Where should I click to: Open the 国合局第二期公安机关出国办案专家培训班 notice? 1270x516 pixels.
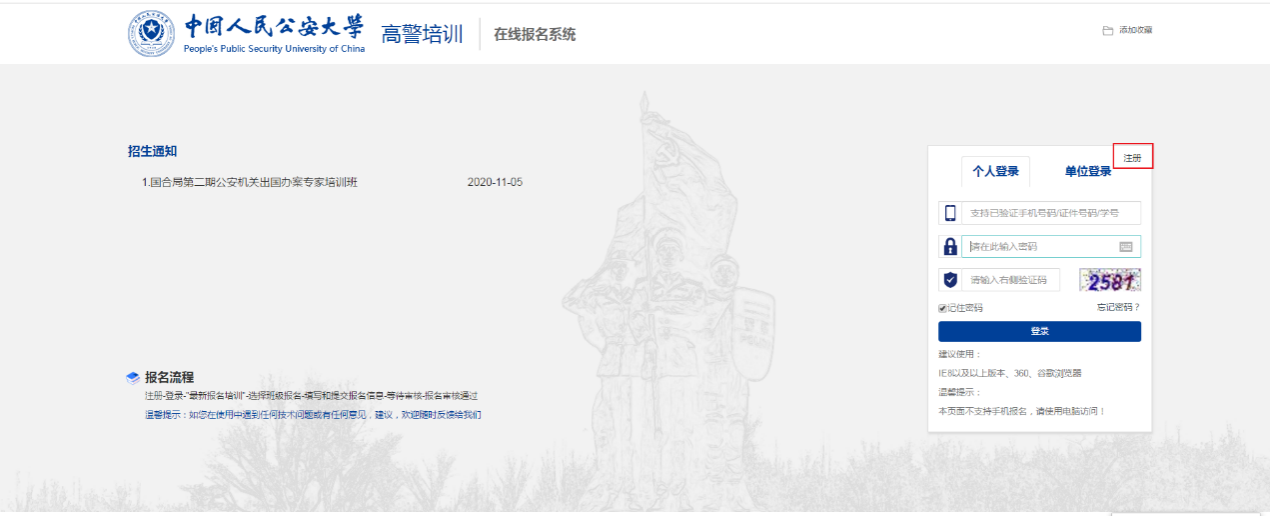coord(252,183)
